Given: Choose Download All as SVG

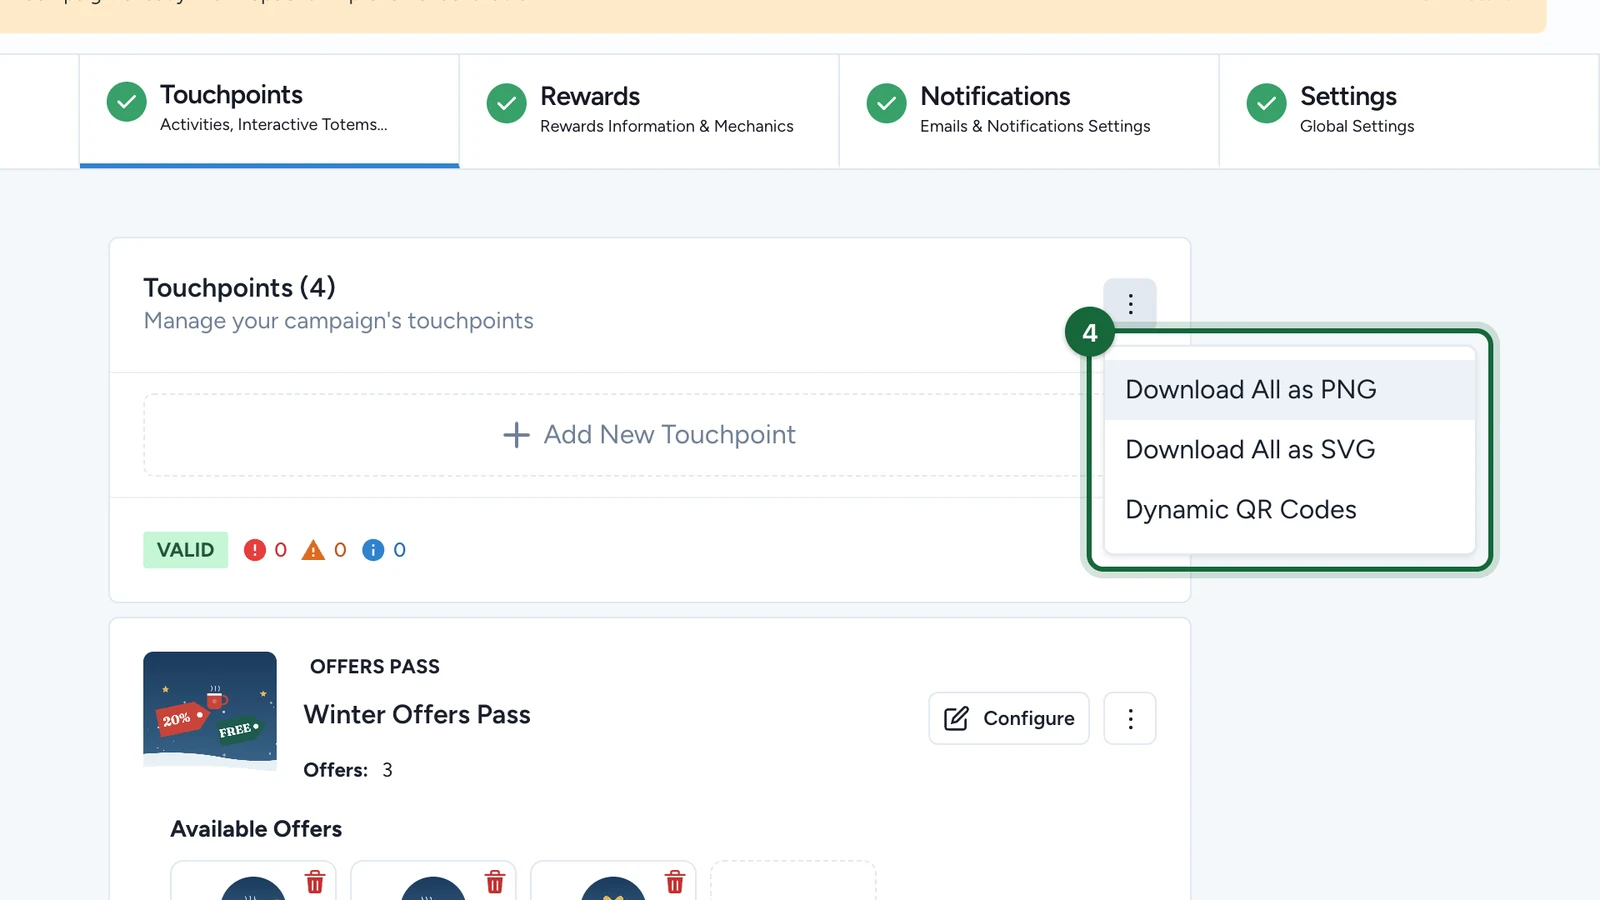Looking at the screenshot, I should [1290, 450].
